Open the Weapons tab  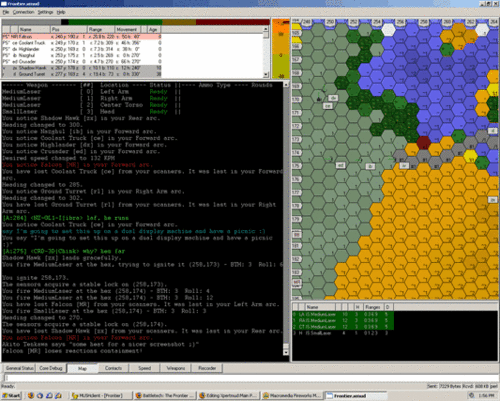tap(176, 368)
